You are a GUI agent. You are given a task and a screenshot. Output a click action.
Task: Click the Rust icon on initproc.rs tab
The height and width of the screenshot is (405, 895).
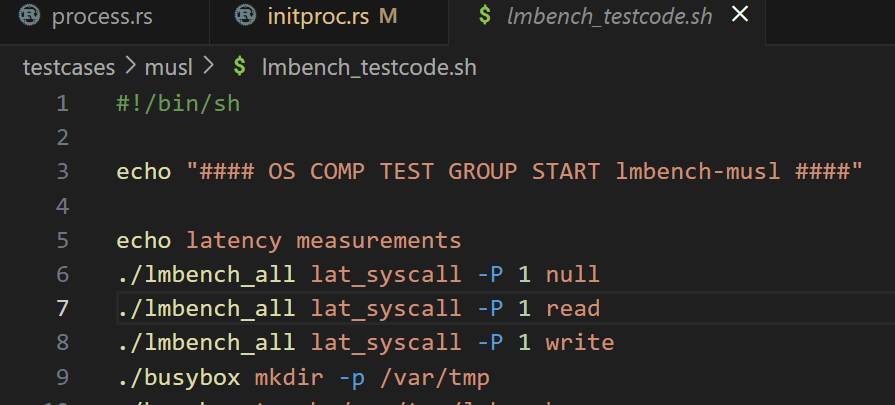pyautogui.click(x=245, y=16)
